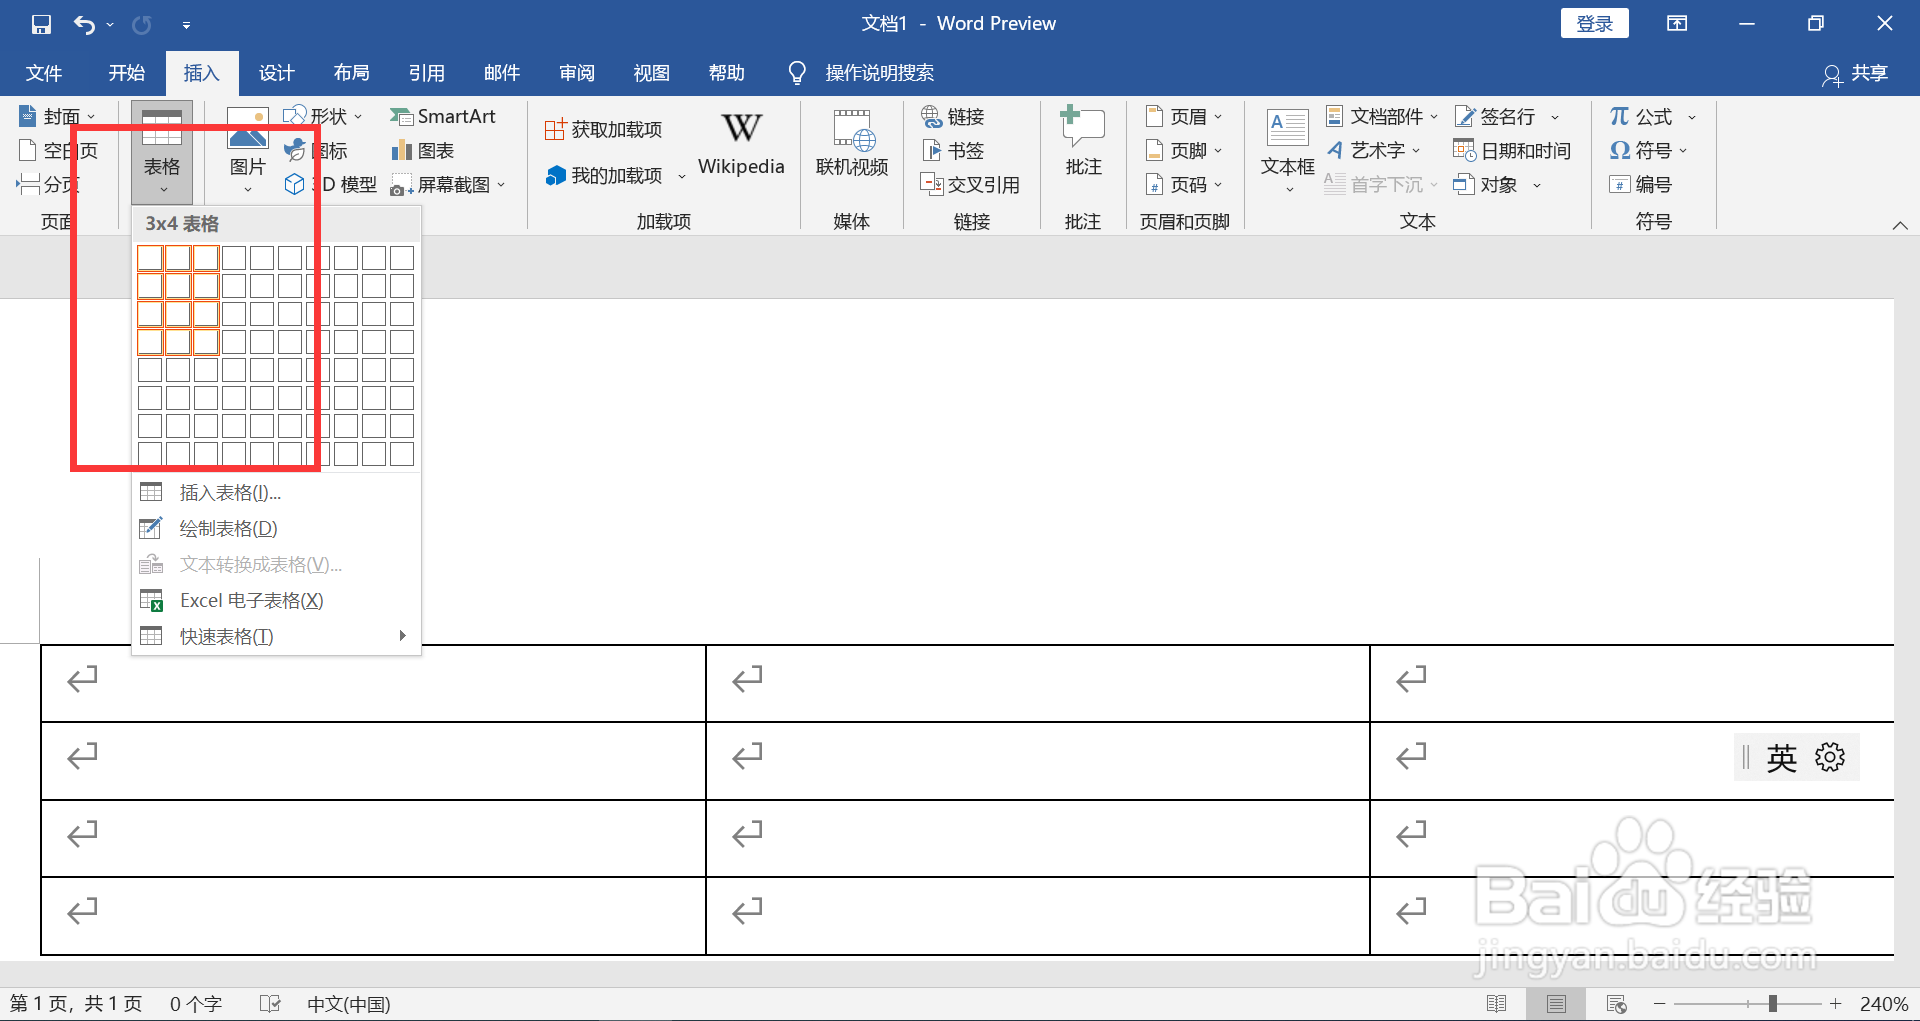Viewport: 1920px width, 1021px height.
Task: Insert a 图片 picture
Action: click(248, 152)
